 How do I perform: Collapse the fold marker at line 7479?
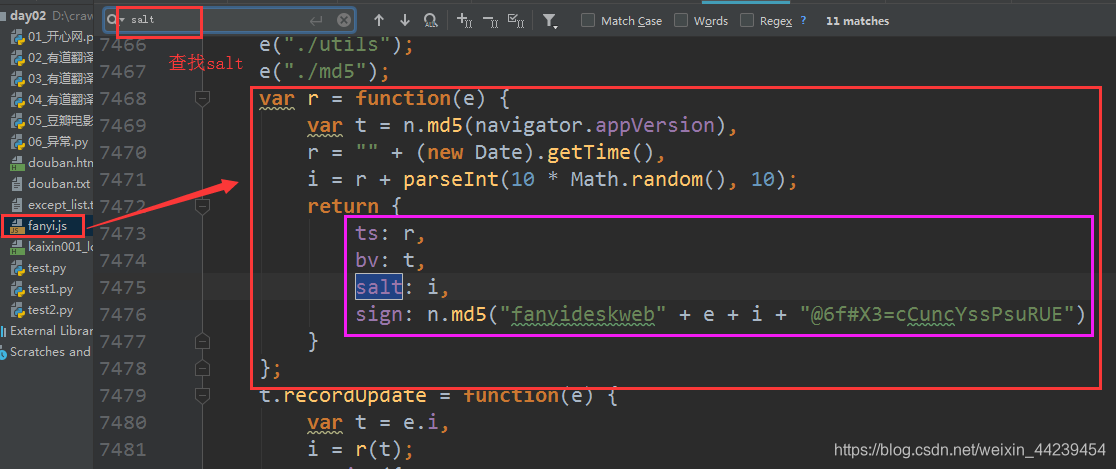pyautogui.click(x=203, y=396)
